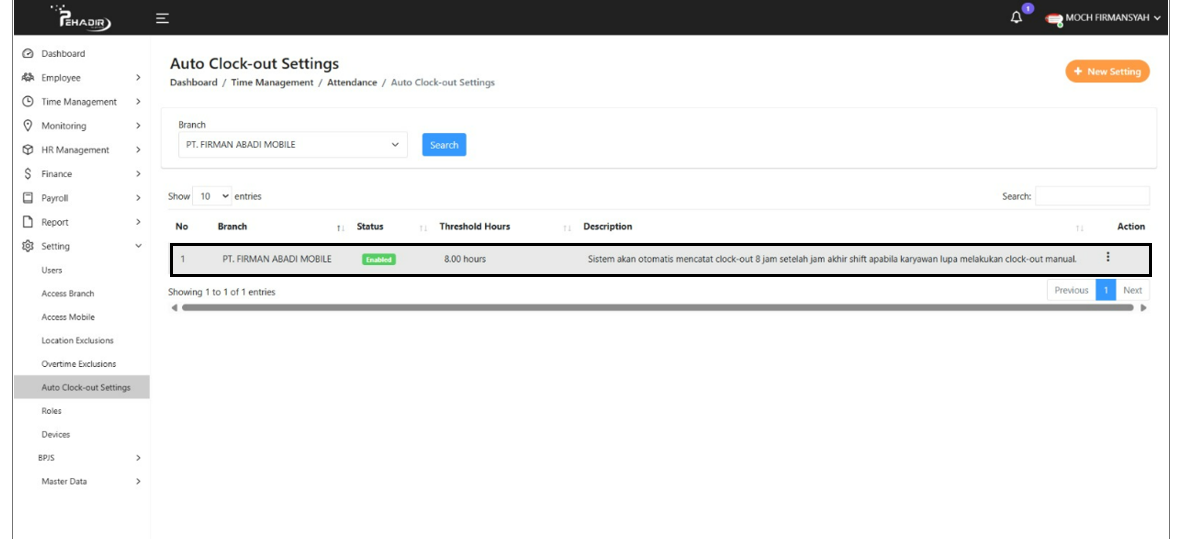Viewport: 1193px width, 539px height.
Task: Click the blue Search button
Action: coord(444,145)
